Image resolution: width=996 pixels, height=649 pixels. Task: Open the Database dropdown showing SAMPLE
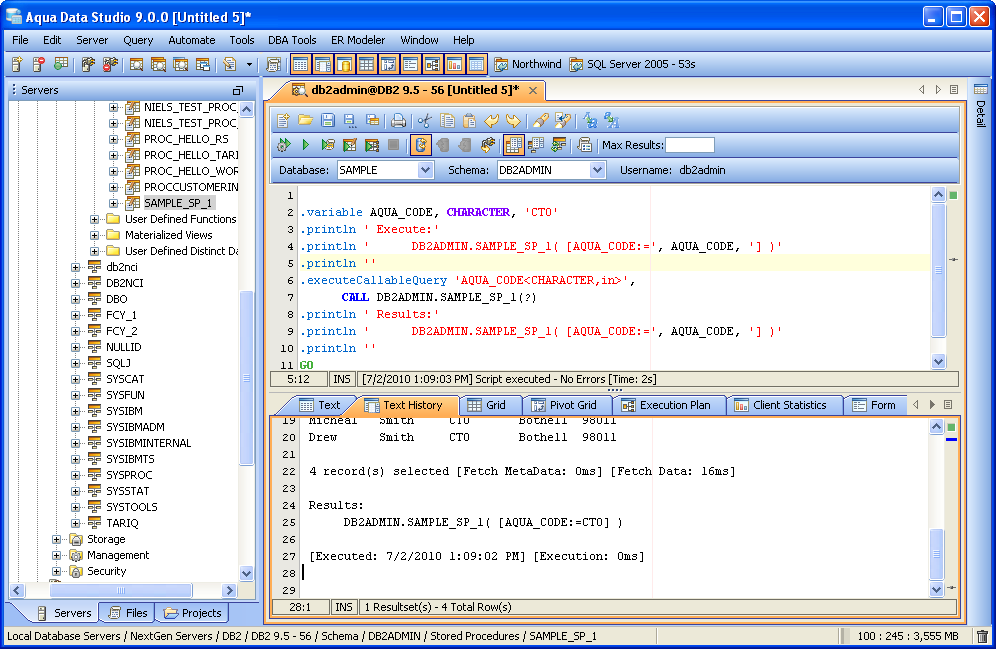[425, 170]
